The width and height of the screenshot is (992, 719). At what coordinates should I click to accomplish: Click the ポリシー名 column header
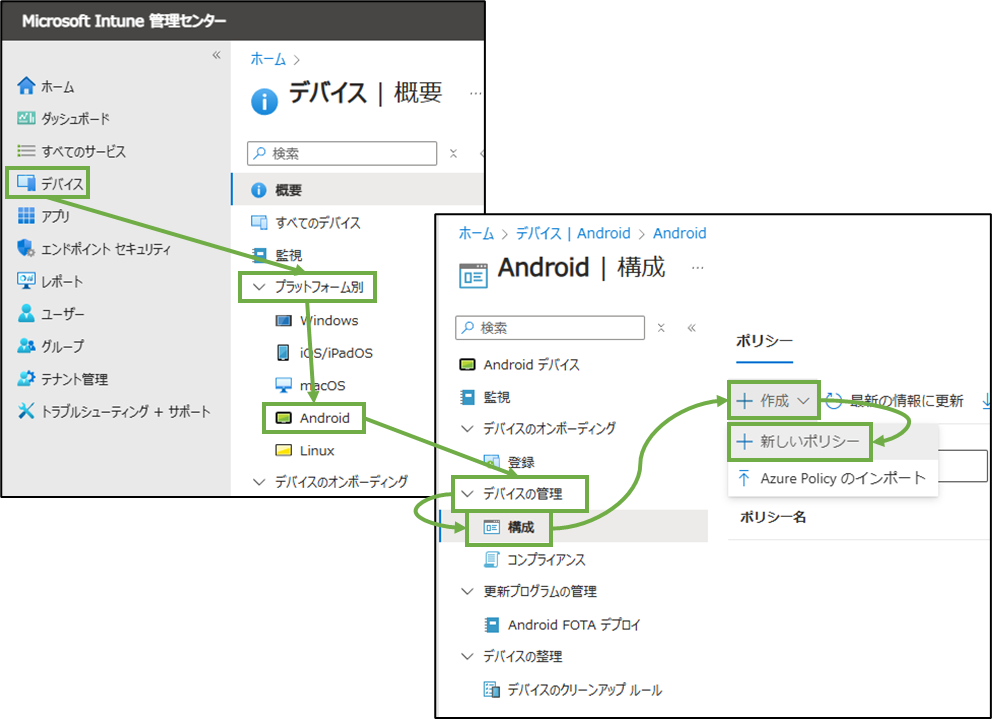[x=772, y=517]
